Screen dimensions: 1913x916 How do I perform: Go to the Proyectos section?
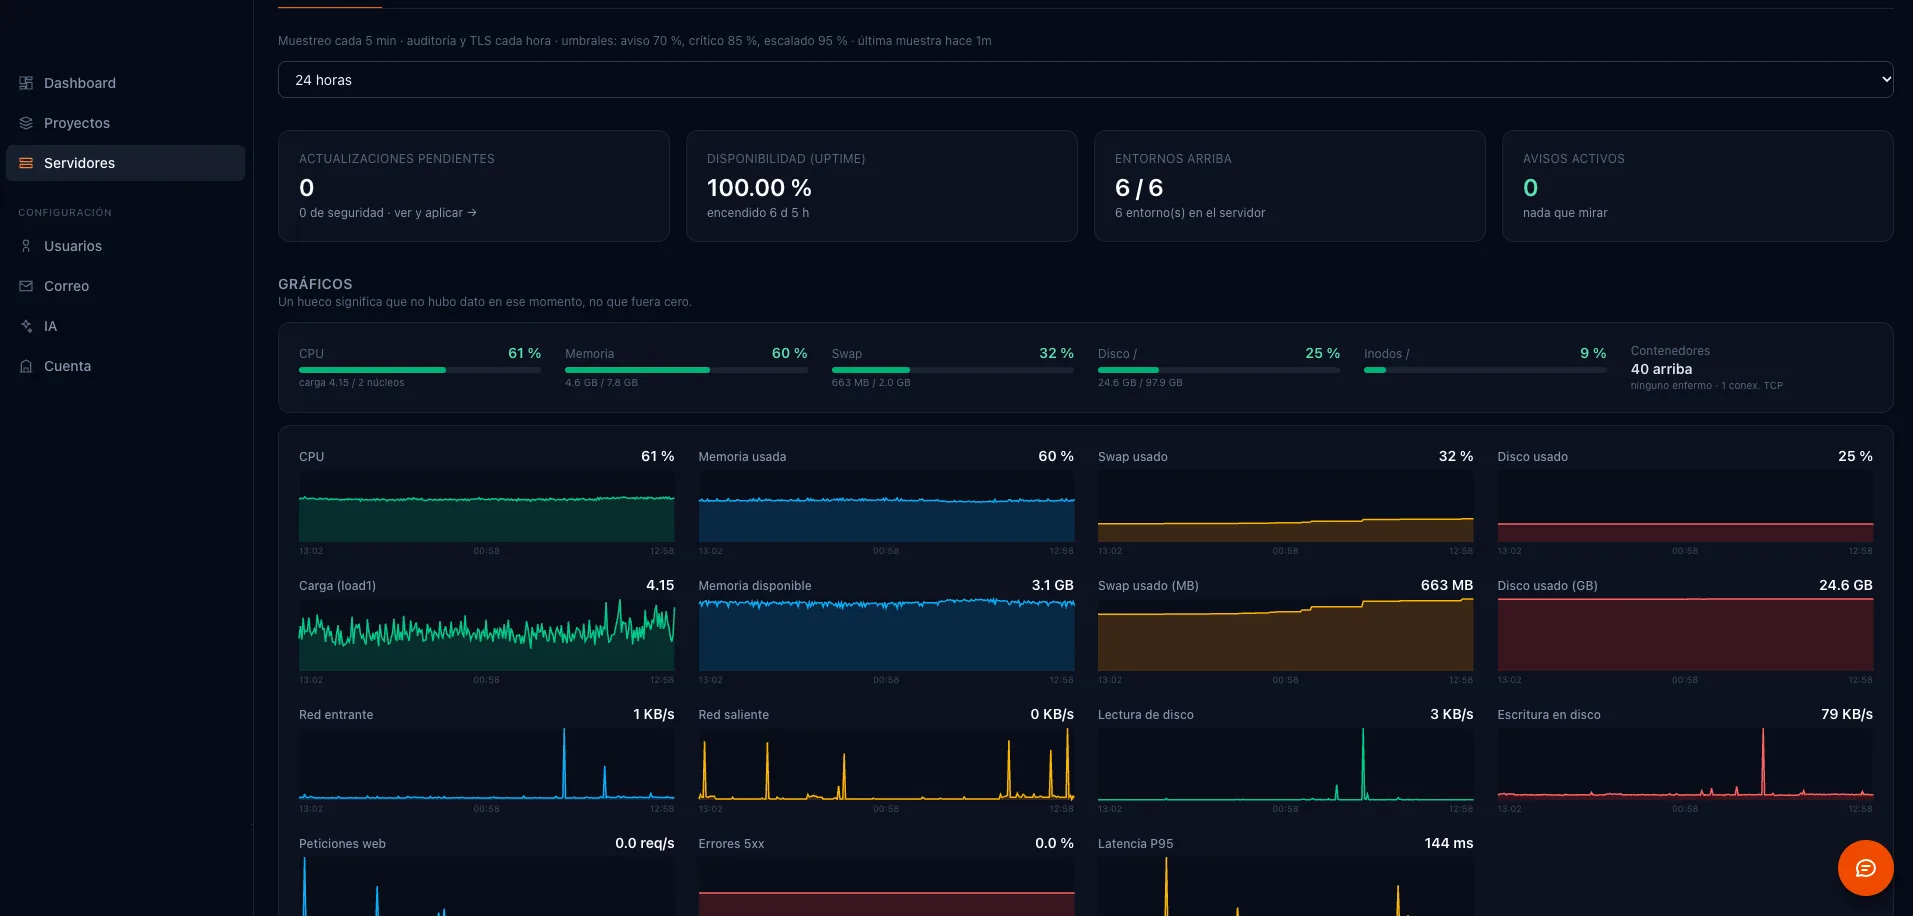125,123
